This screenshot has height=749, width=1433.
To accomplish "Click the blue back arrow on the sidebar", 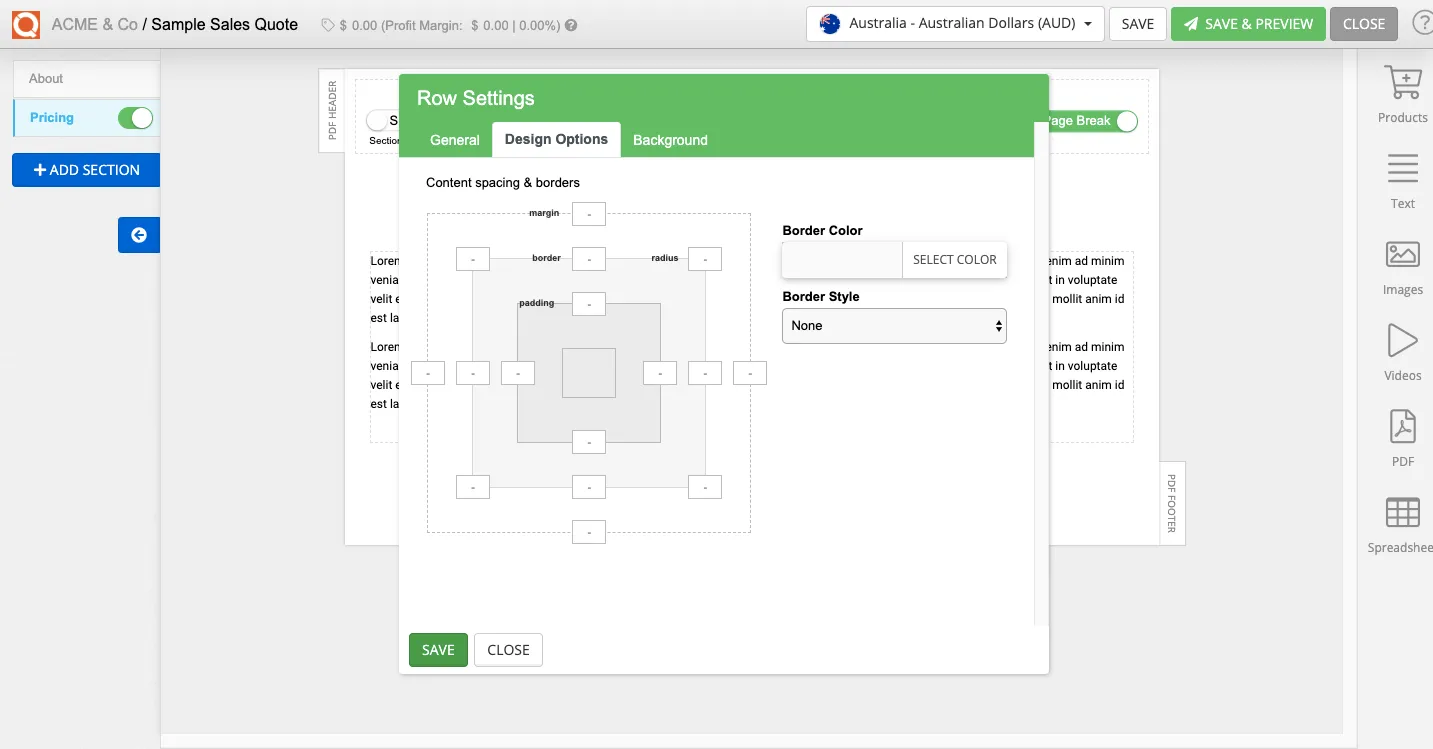I will [x=138, y=235].
